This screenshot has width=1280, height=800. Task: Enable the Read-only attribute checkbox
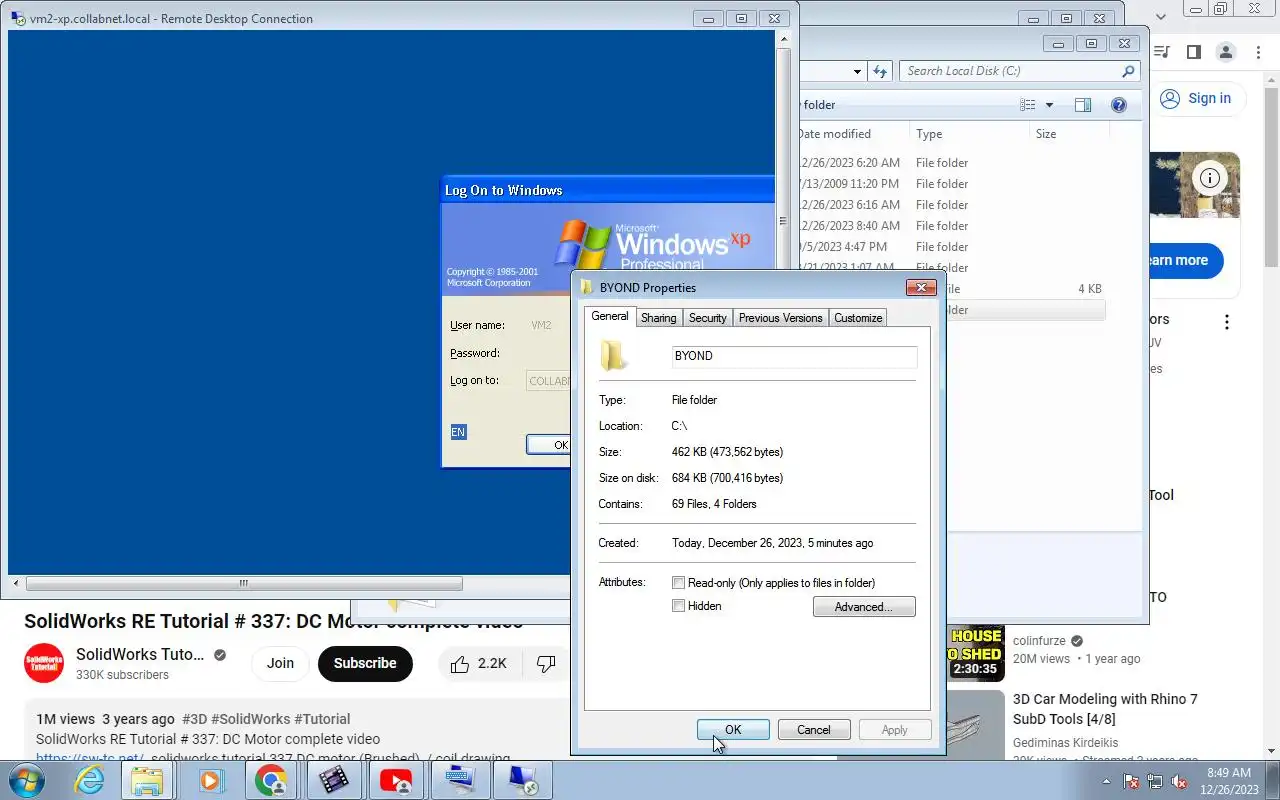click(679, 583)
